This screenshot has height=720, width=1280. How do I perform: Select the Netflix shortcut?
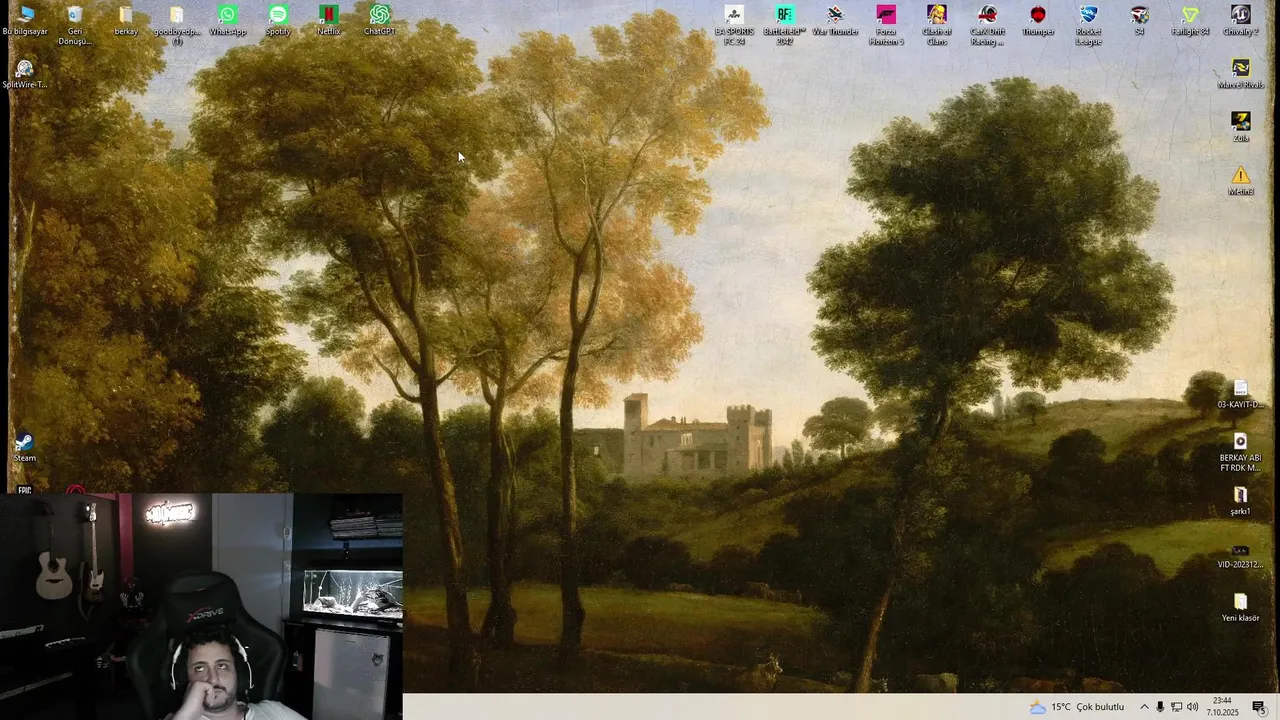329,21
